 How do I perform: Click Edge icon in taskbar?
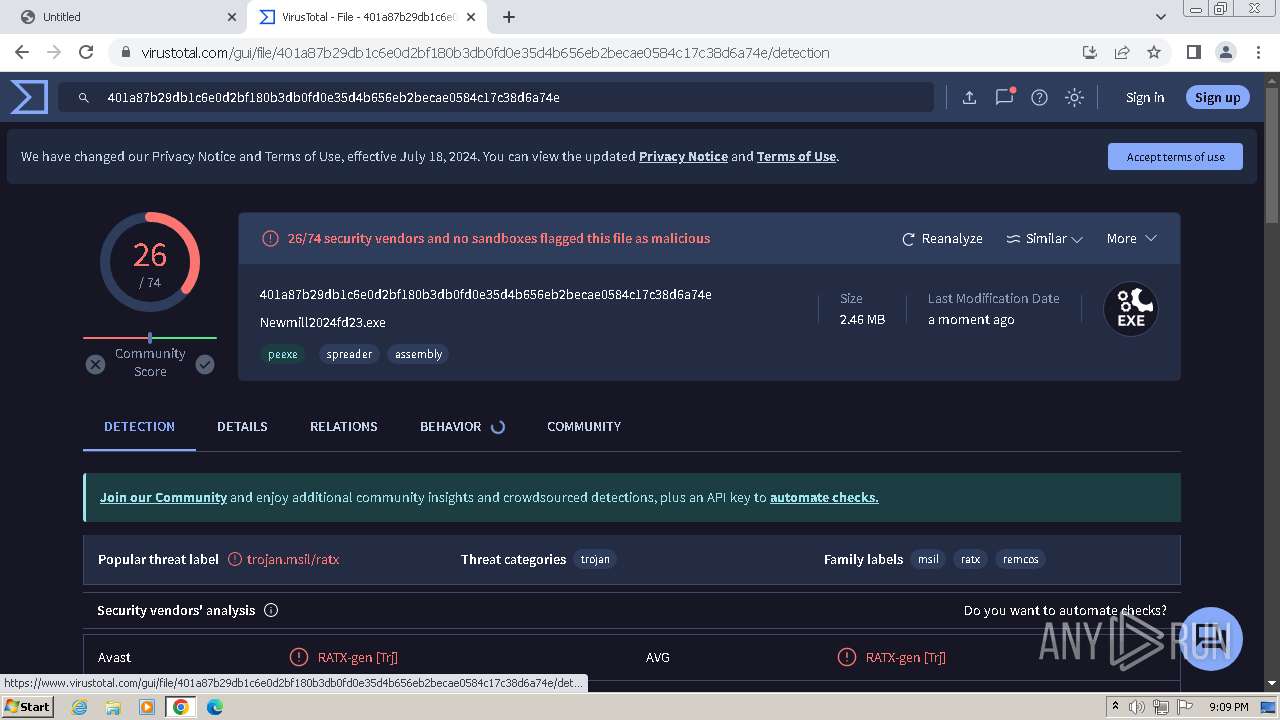[214, 707]
